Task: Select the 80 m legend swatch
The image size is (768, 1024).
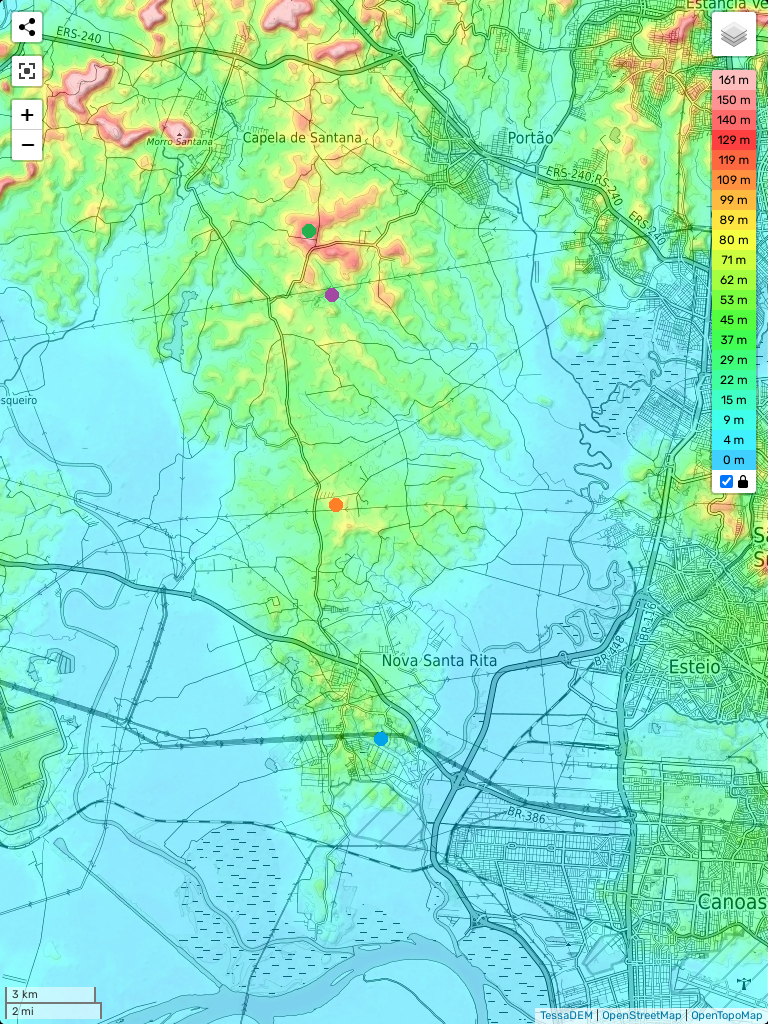Action: tap(734, 240)
